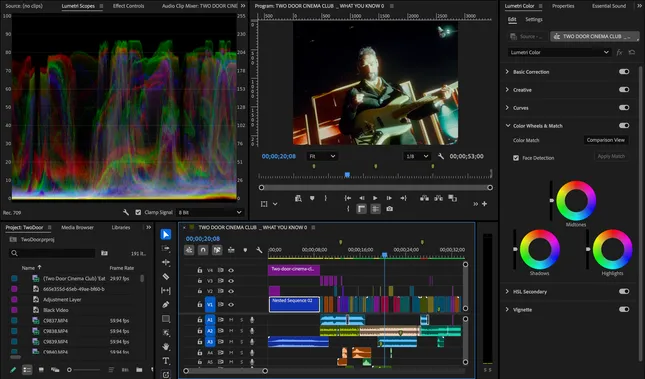Open the Media Browser tab

click(x=77, y=227)
